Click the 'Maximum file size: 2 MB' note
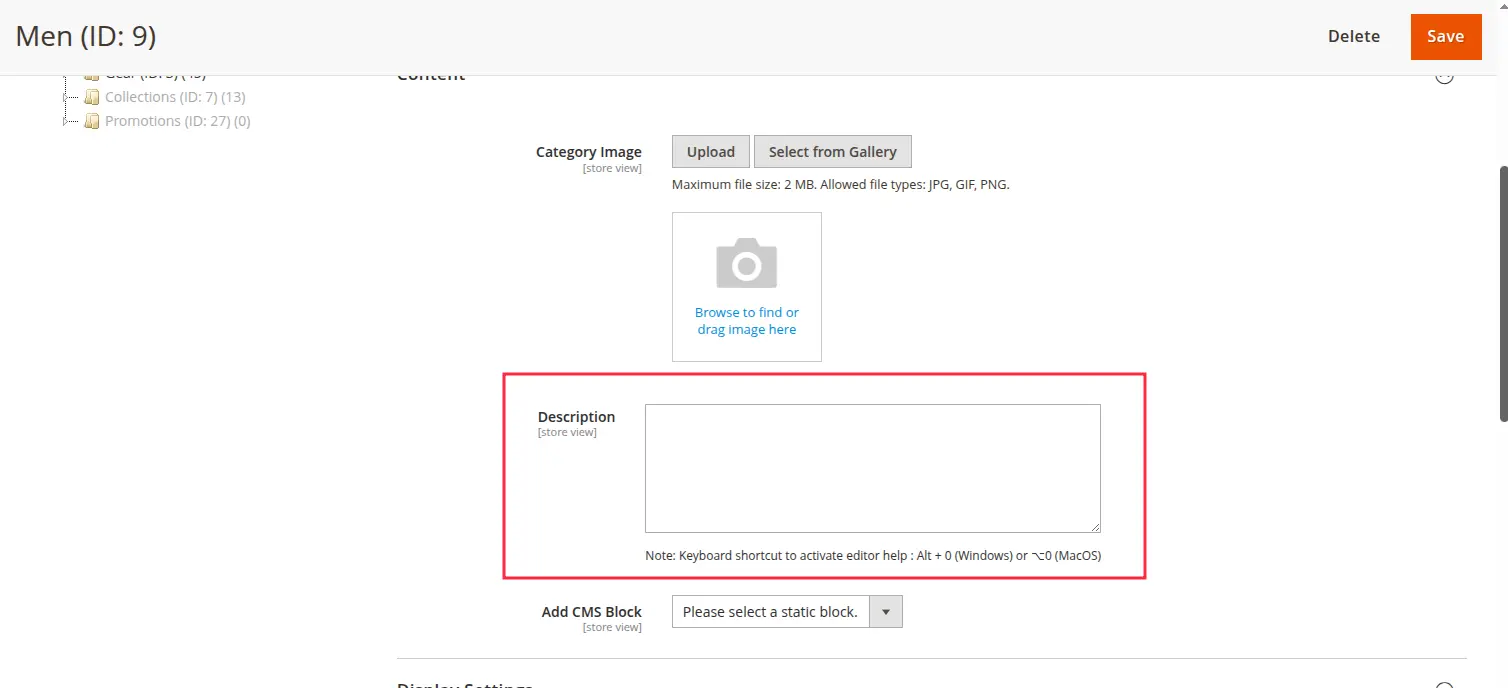1508x688 pixels. click(841, 185)
